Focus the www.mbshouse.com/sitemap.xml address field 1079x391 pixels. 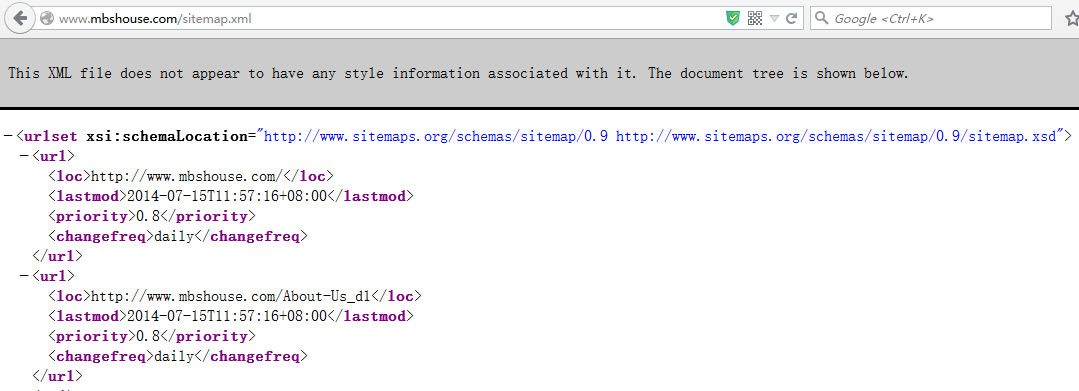(x=385, y=19)
